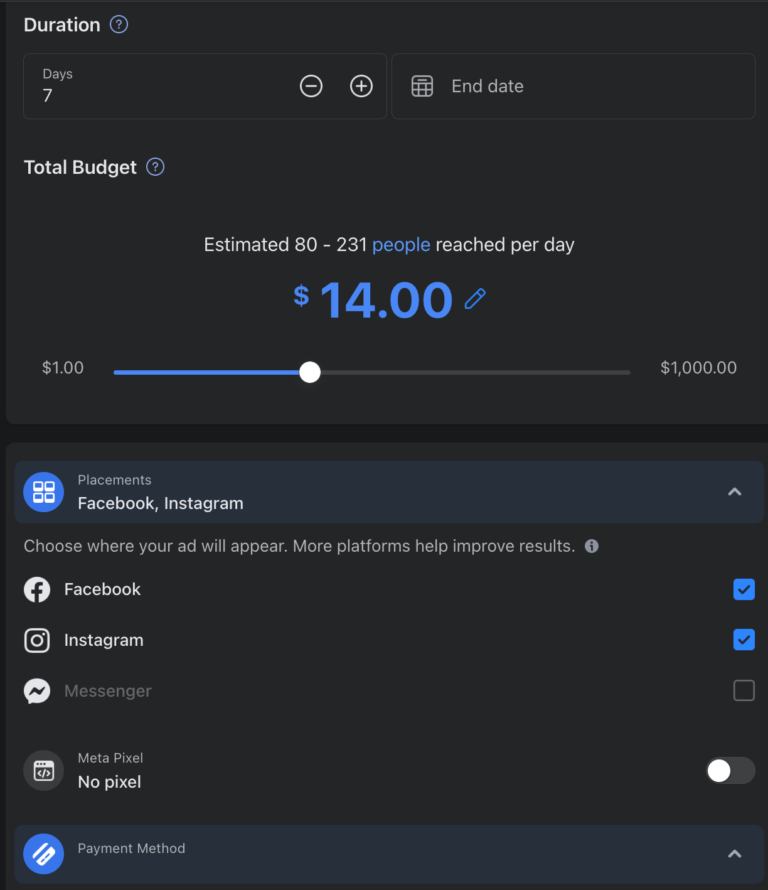Open the Total Budget help icon
This screenshot has height=890, width=768.
pos(155,167)
